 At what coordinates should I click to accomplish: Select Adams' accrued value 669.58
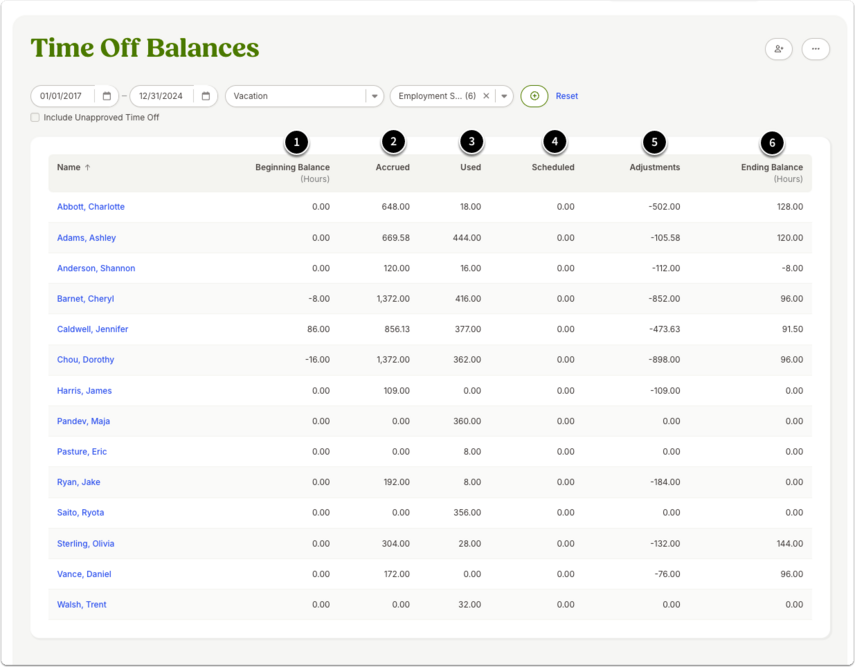(x=395, y=238)
